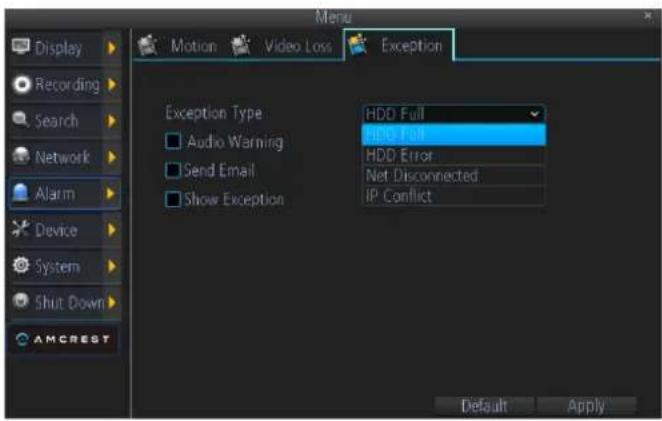The width and height of the screenshot is (662, 421).
Task: Click the Device tools icon
Action: pos(20,229)
